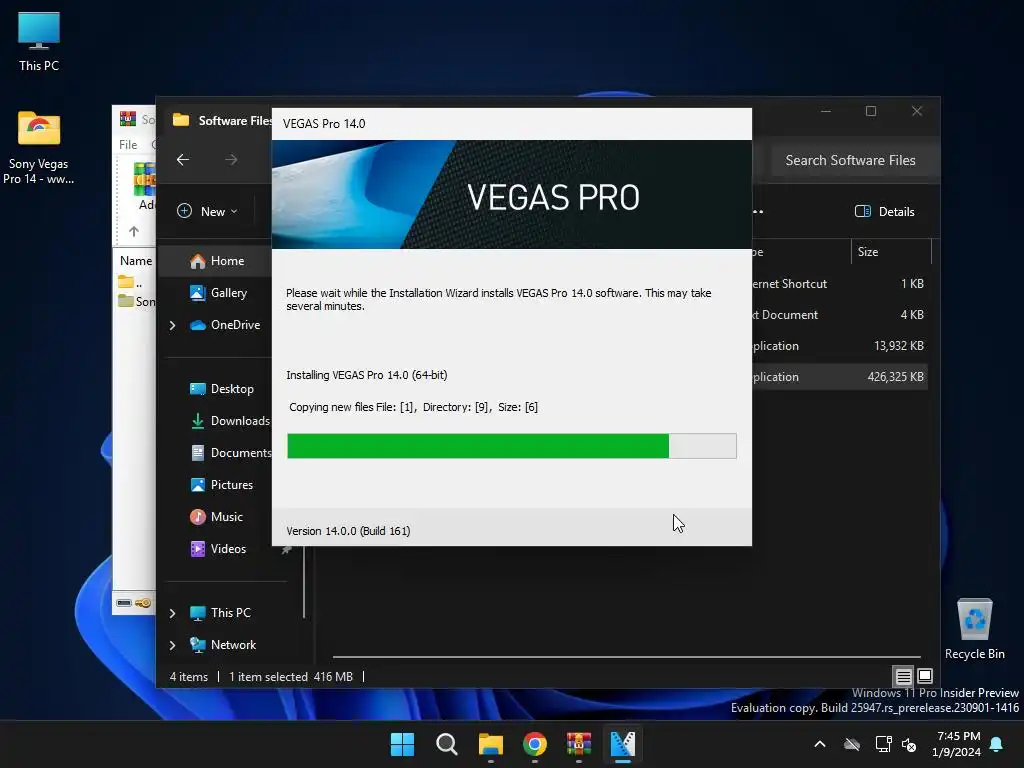Expand the This PC tree node
Image resolution: width=1024 pixels, height=768 pixels.
[172, 613]
